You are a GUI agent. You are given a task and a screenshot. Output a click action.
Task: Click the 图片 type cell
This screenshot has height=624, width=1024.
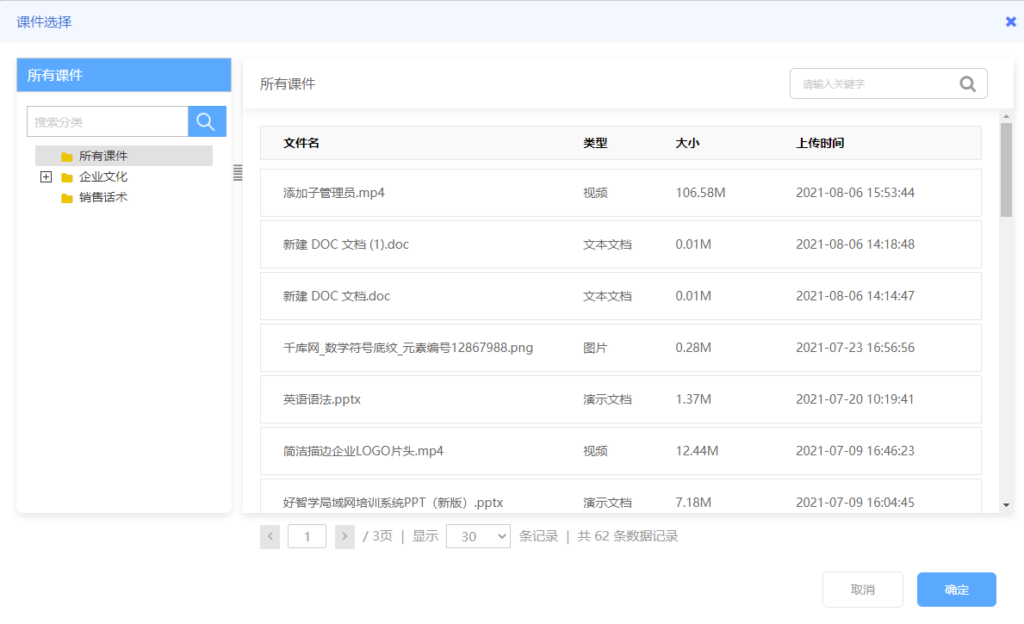click(x=595, y=347)
